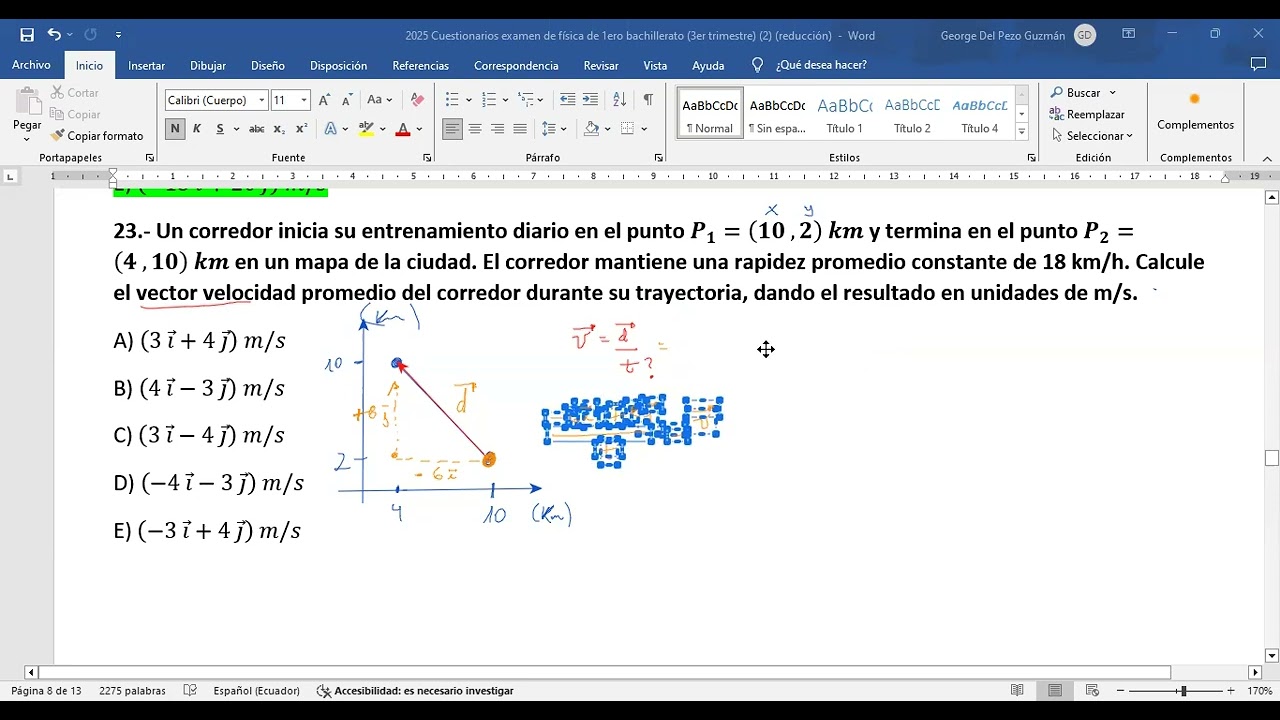Switch to the Referencias tab
The image size is (1280, 720).
421,65
